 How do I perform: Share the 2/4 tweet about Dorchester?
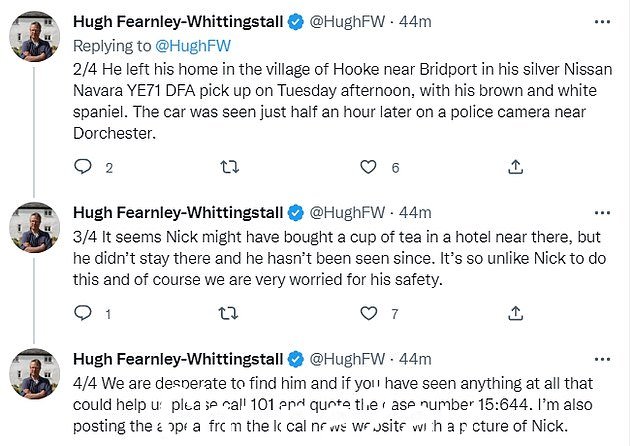pyautogui.click(x=516, y=167)
